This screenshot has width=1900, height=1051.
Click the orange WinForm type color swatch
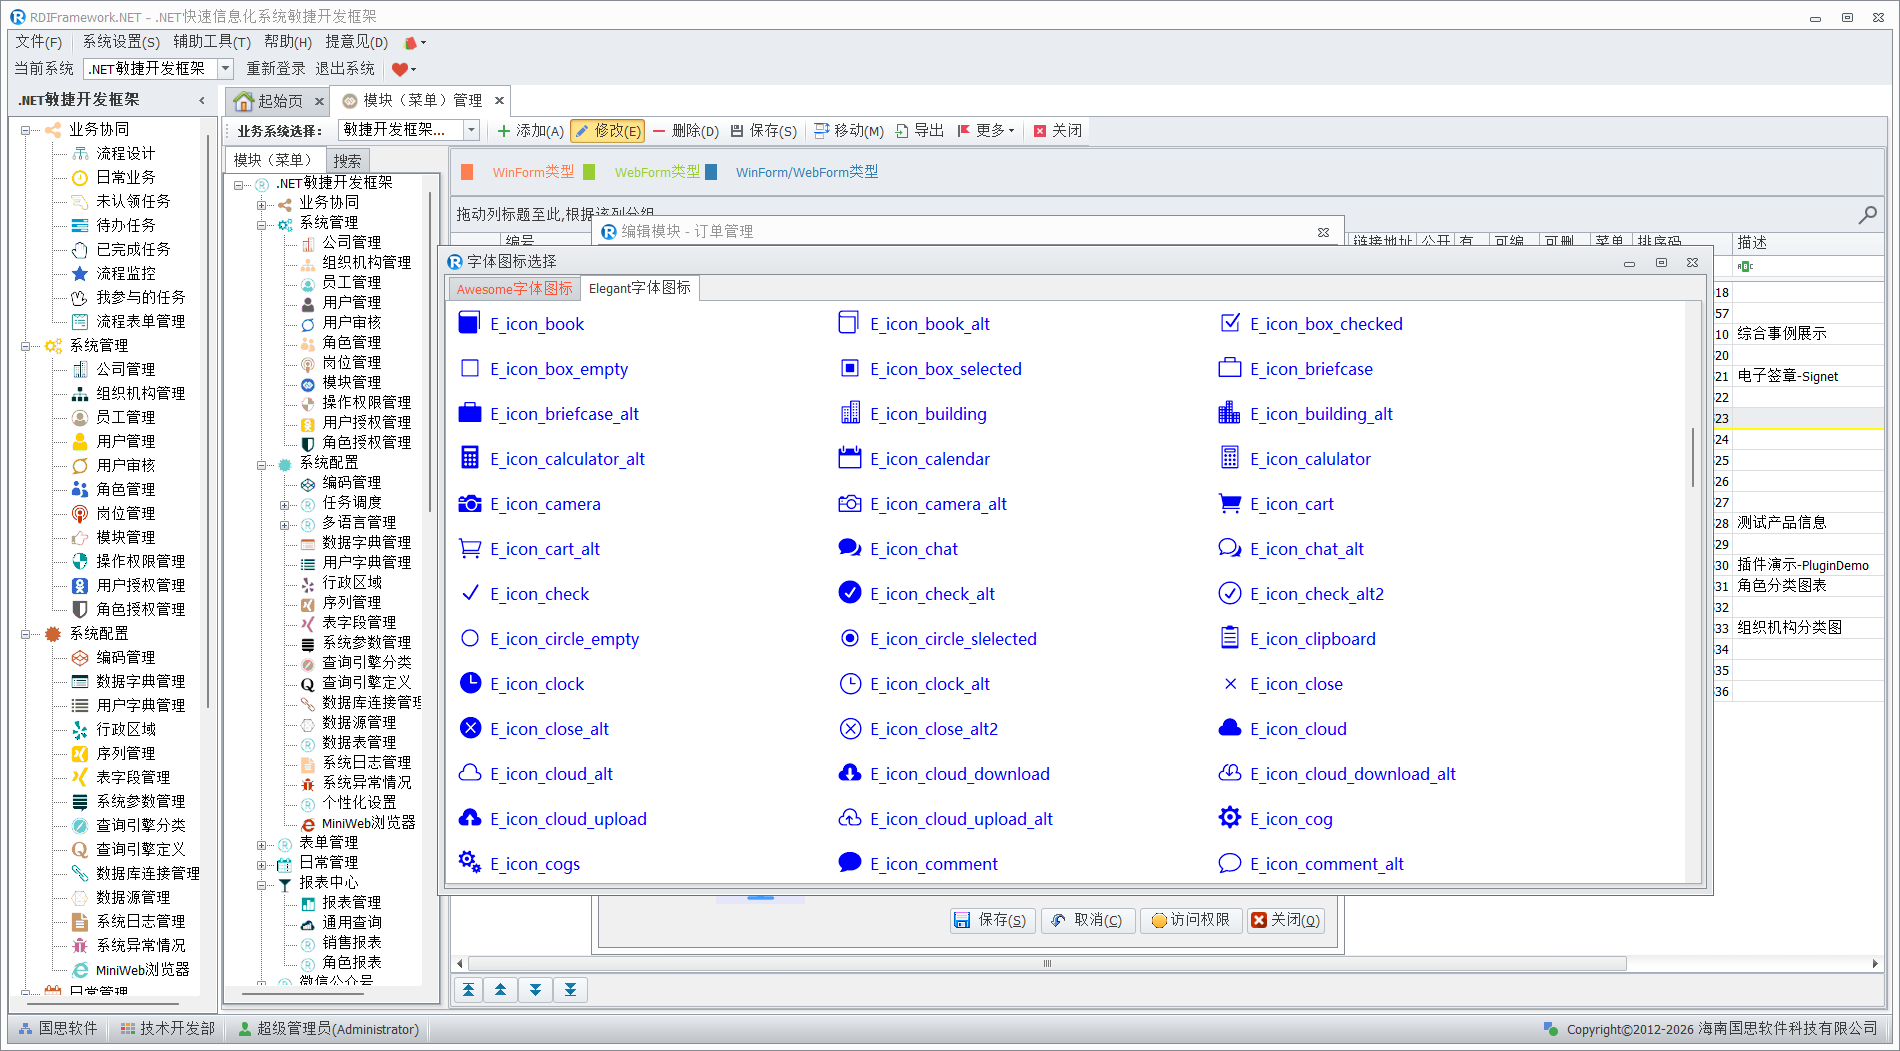tap(467, 172)
